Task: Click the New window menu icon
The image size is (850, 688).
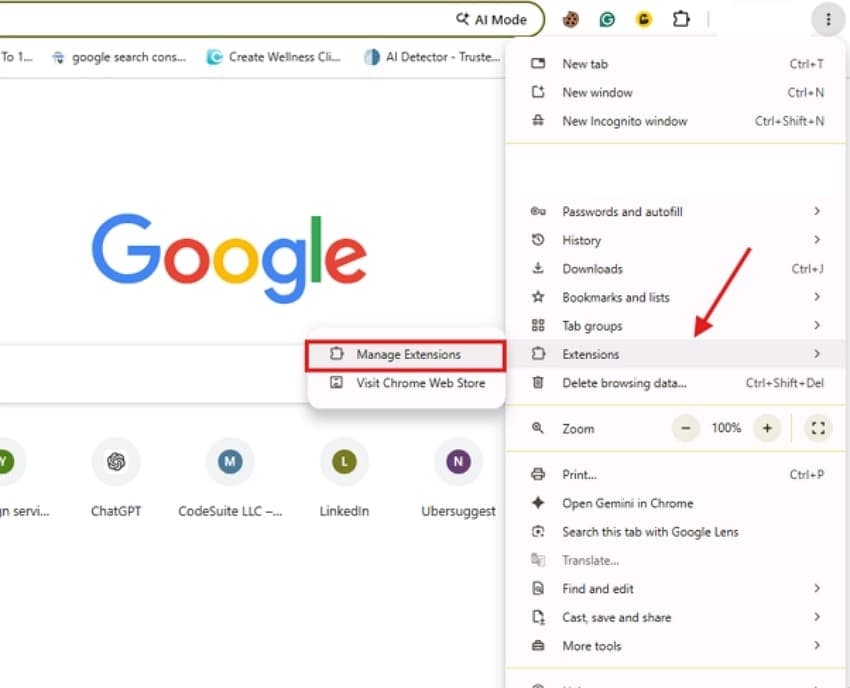Action: pyautogui.click(x=538, y=92)
